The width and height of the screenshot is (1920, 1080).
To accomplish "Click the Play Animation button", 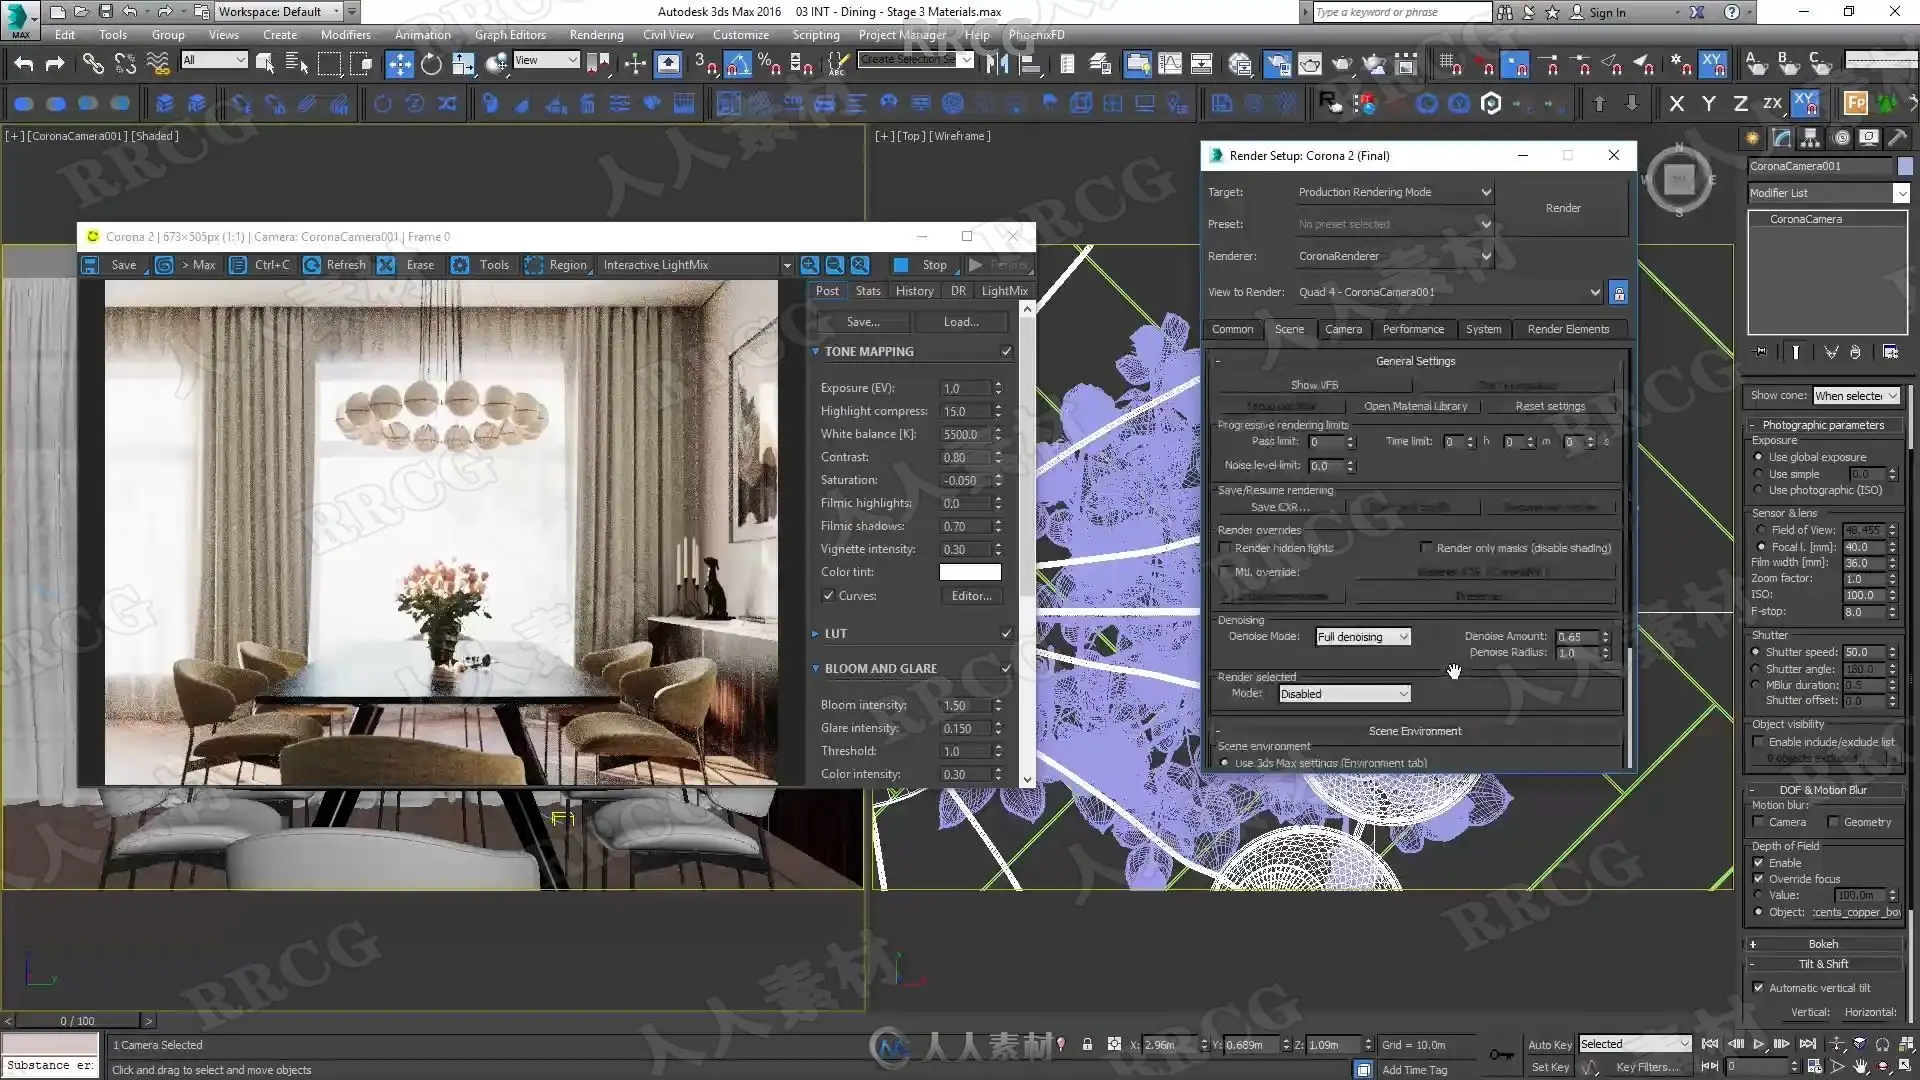I will (x=1759, y=1044).
